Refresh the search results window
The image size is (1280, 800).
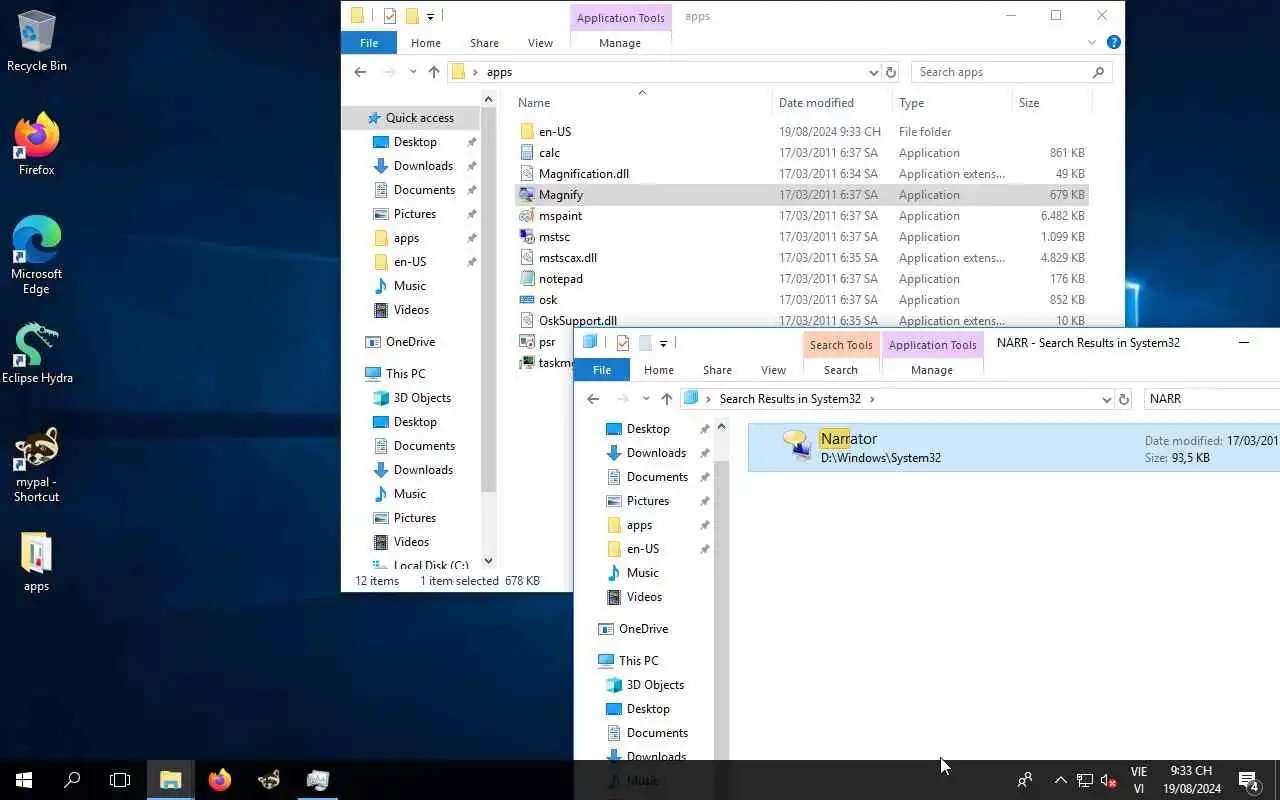pyautogui.click(x=1124, y=399)
